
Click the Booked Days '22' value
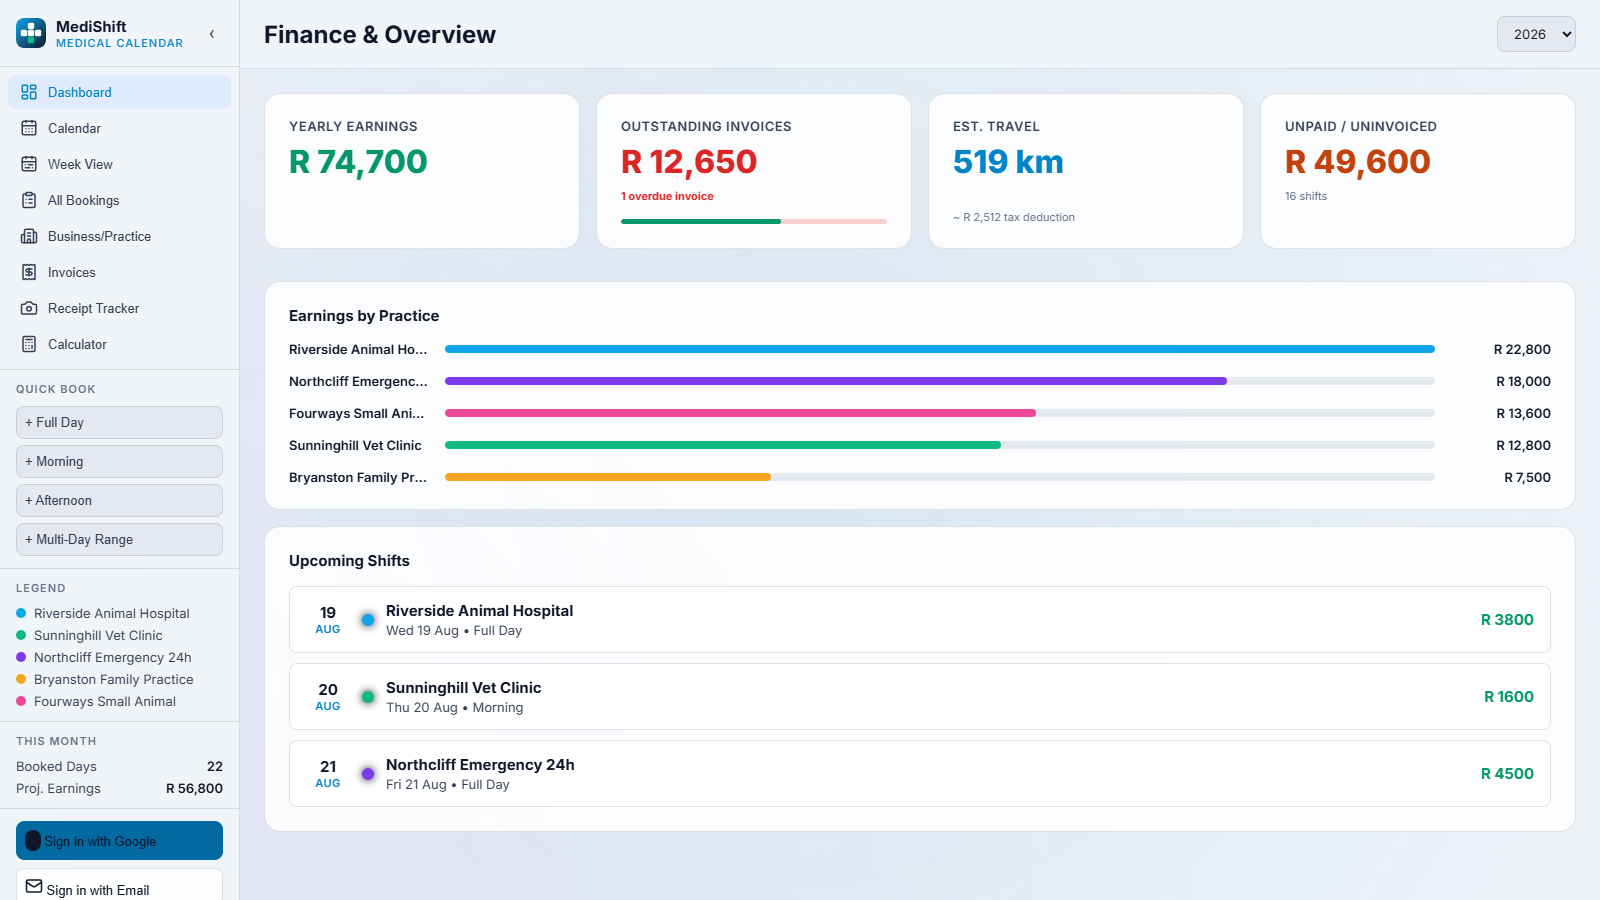pos(215,766)
